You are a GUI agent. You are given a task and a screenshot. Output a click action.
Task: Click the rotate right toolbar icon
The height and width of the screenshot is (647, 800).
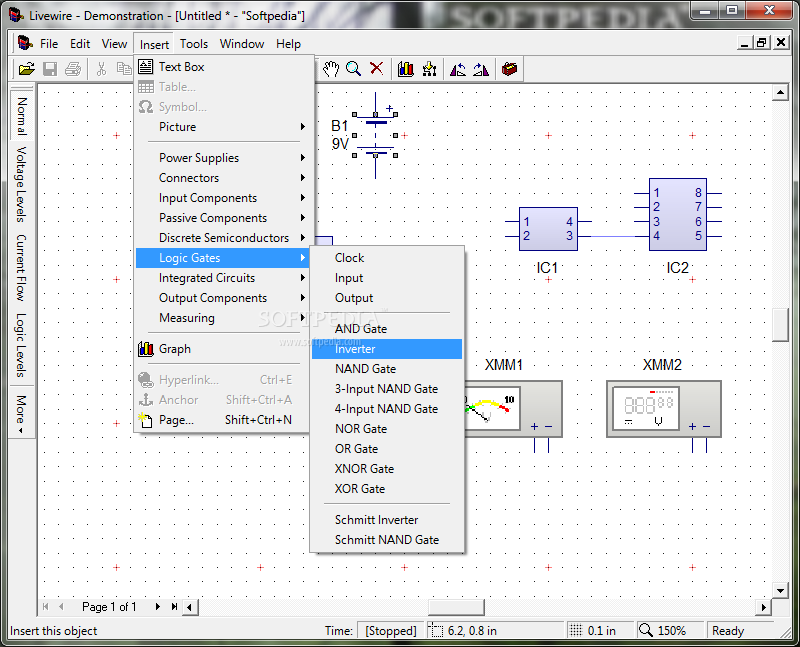tap(481, 69)
